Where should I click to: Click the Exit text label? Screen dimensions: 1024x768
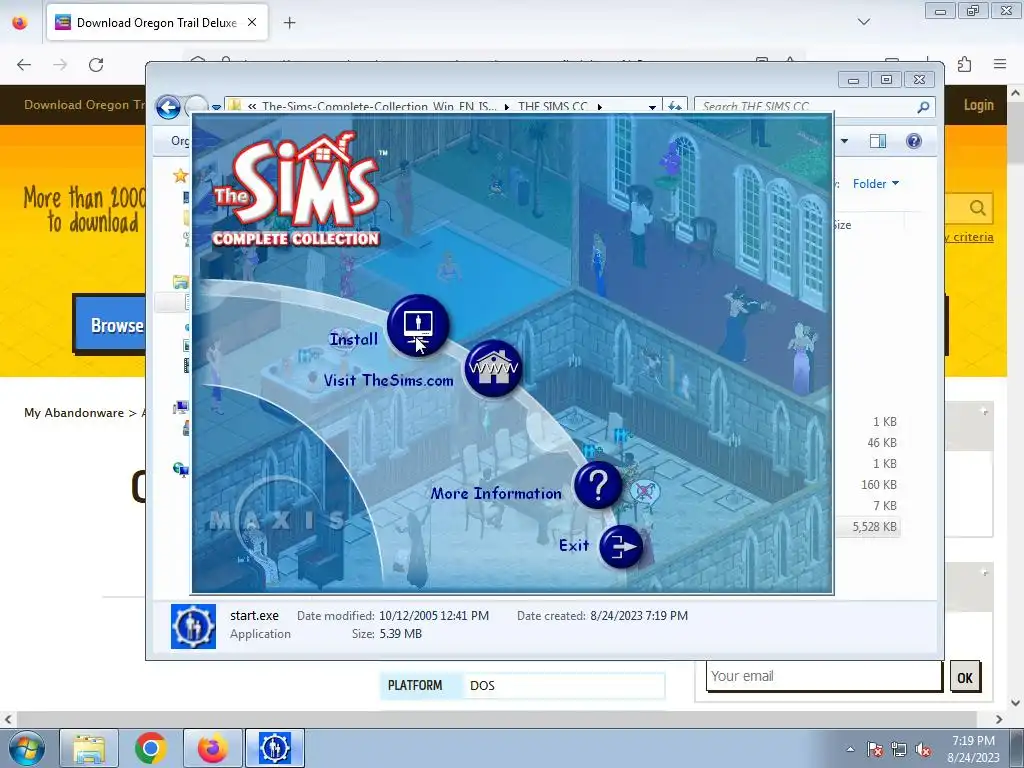(574, 545)
